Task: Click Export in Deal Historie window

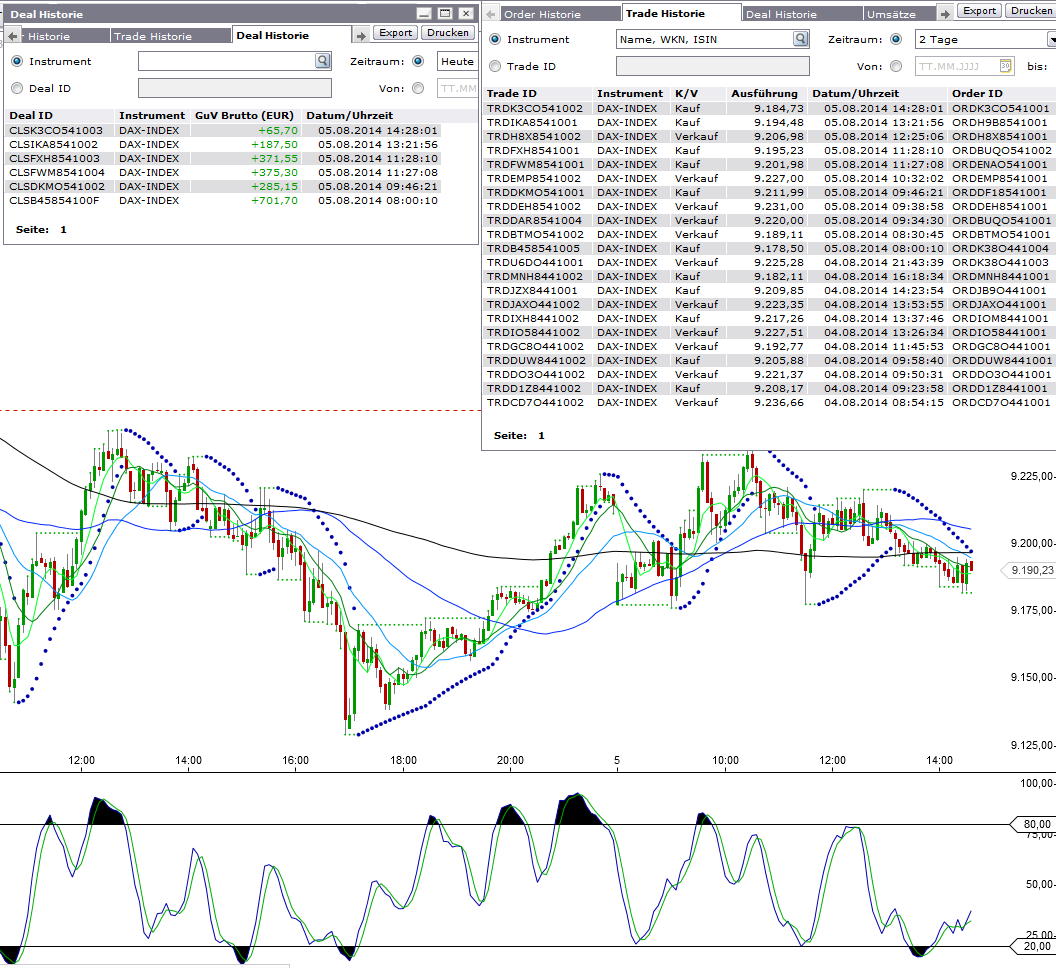Action: [x=395, y=32]
